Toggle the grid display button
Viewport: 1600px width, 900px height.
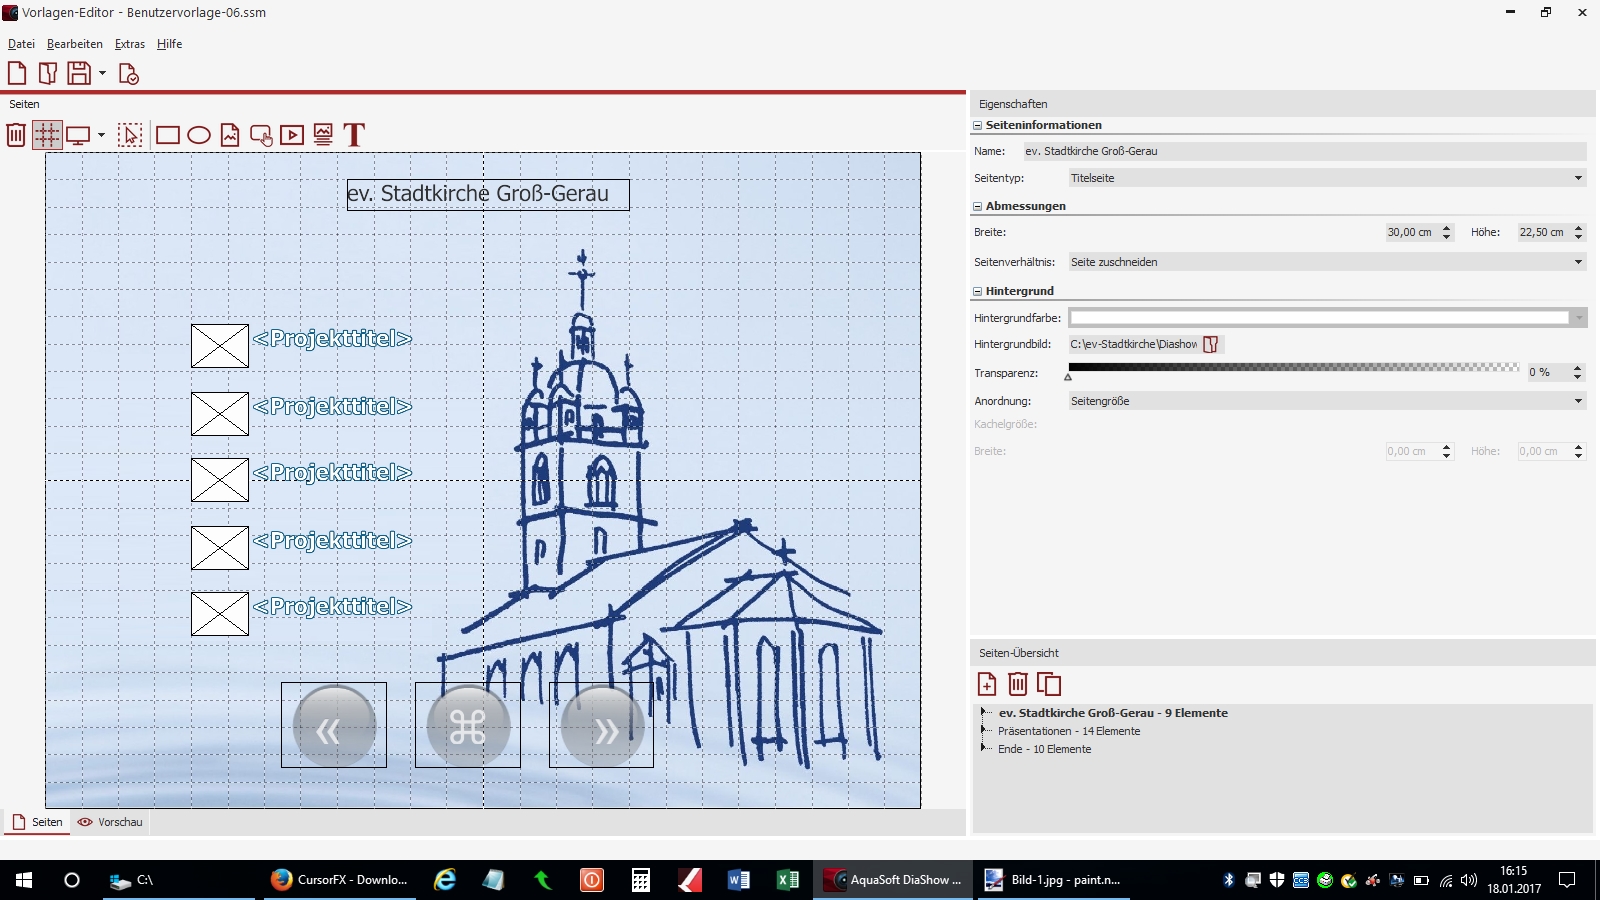tap(47, 135)
